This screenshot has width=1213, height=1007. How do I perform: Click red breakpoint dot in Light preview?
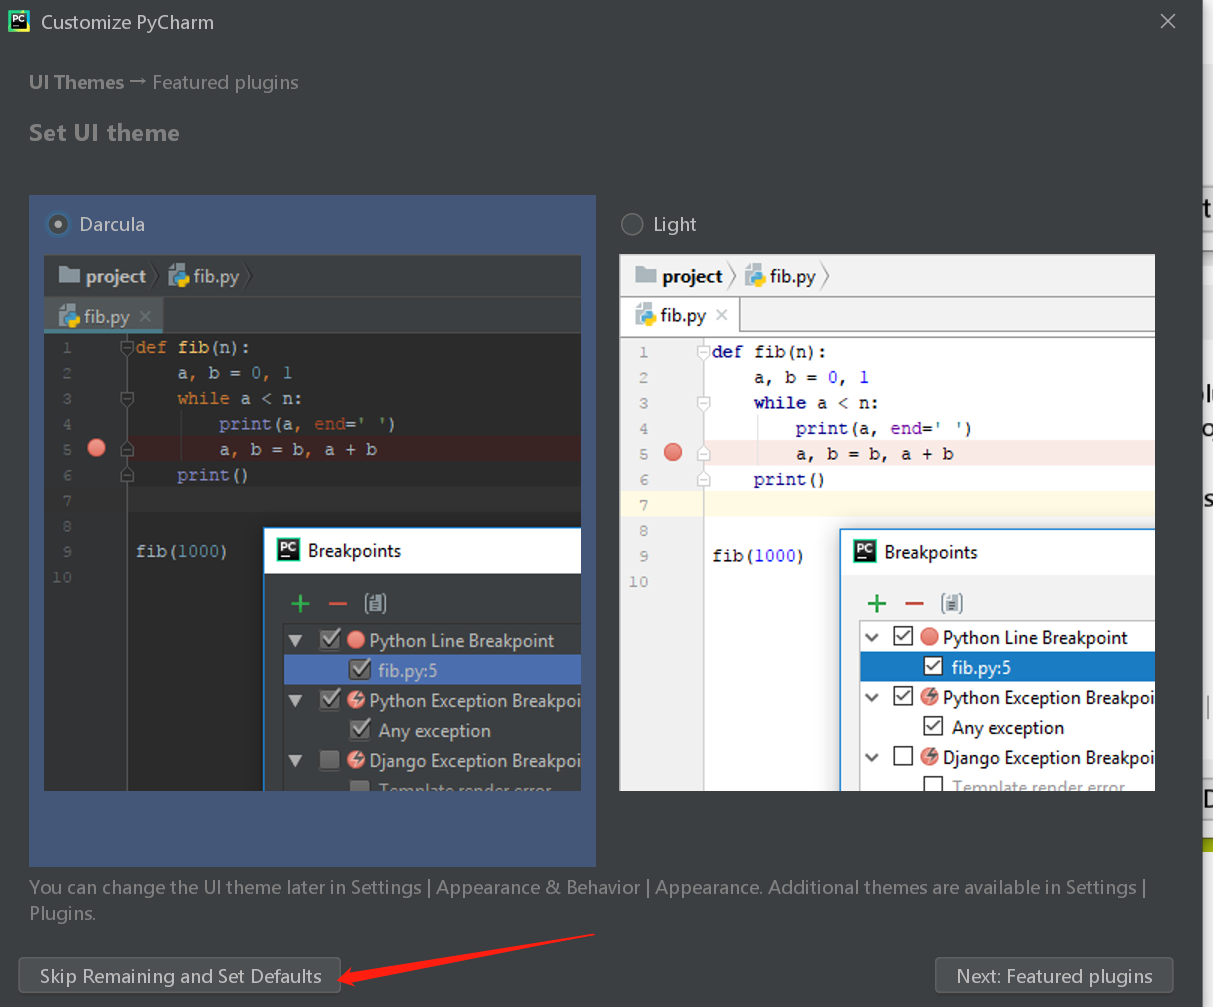673,453
